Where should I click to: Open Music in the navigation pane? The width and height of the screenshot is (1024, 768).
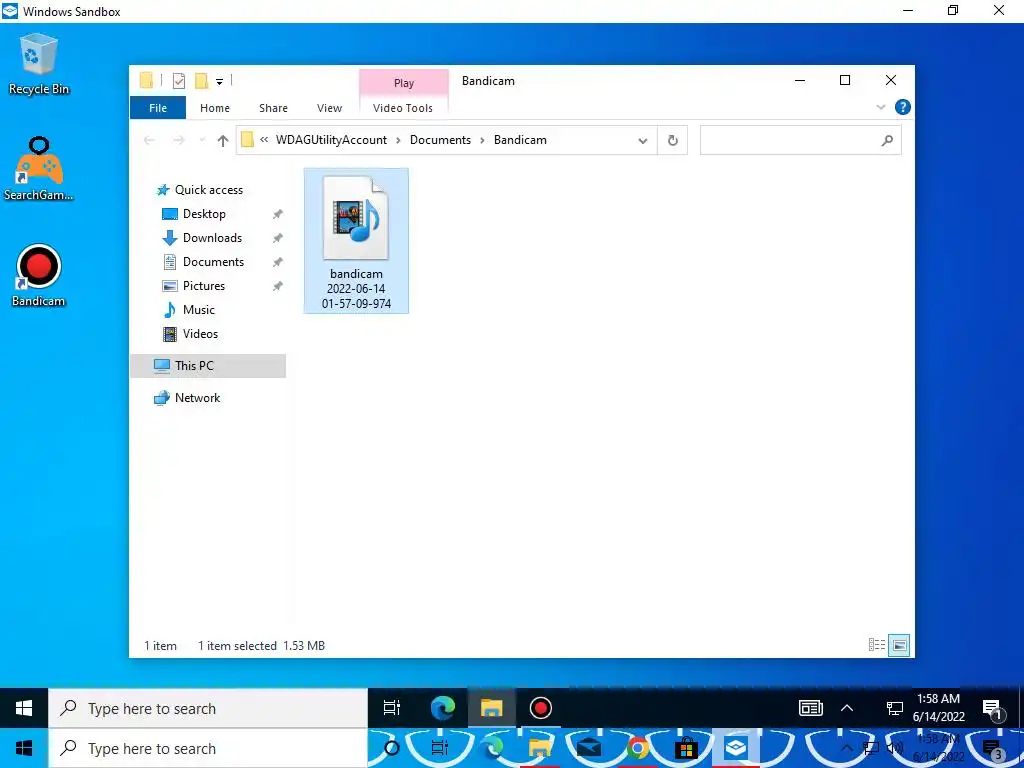point(199,310)
